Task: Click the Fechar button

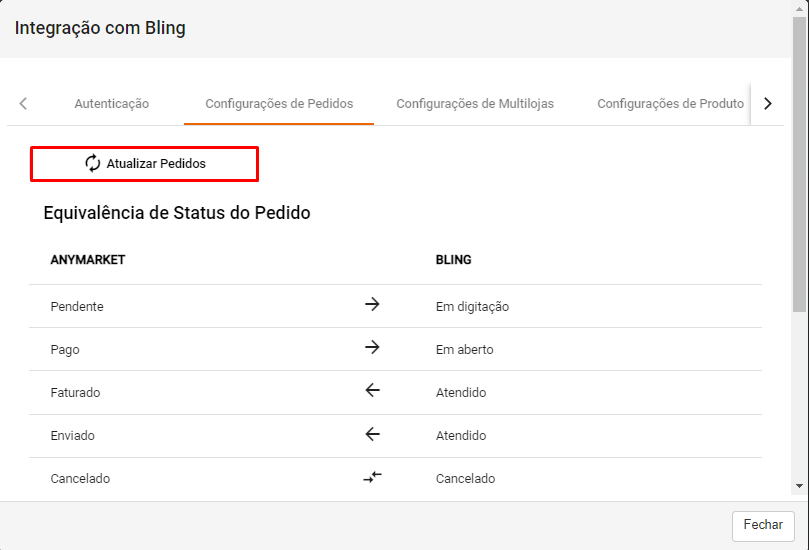Action: click(x=763, y=525)
